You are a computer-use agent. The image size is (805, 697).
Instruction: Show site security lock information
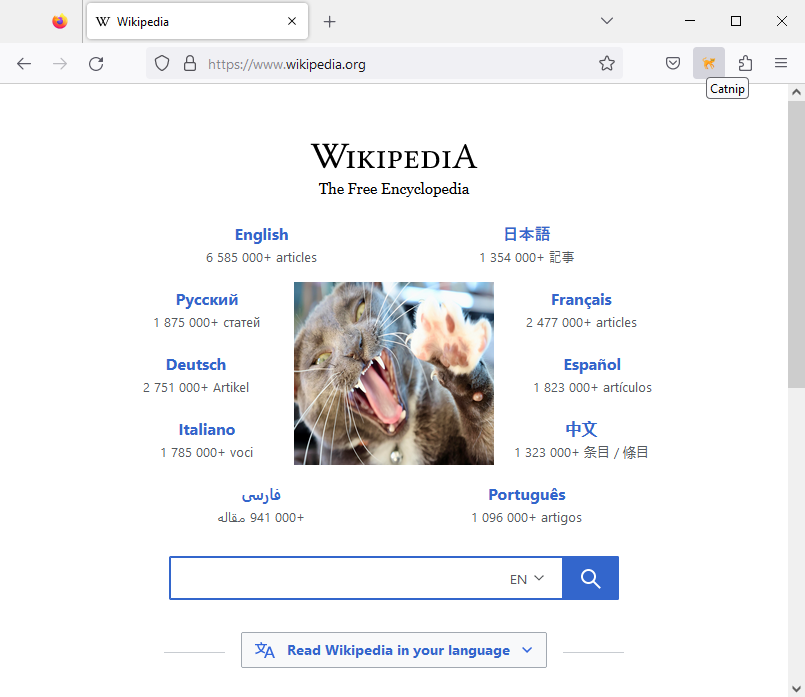(x=190, y=63)
